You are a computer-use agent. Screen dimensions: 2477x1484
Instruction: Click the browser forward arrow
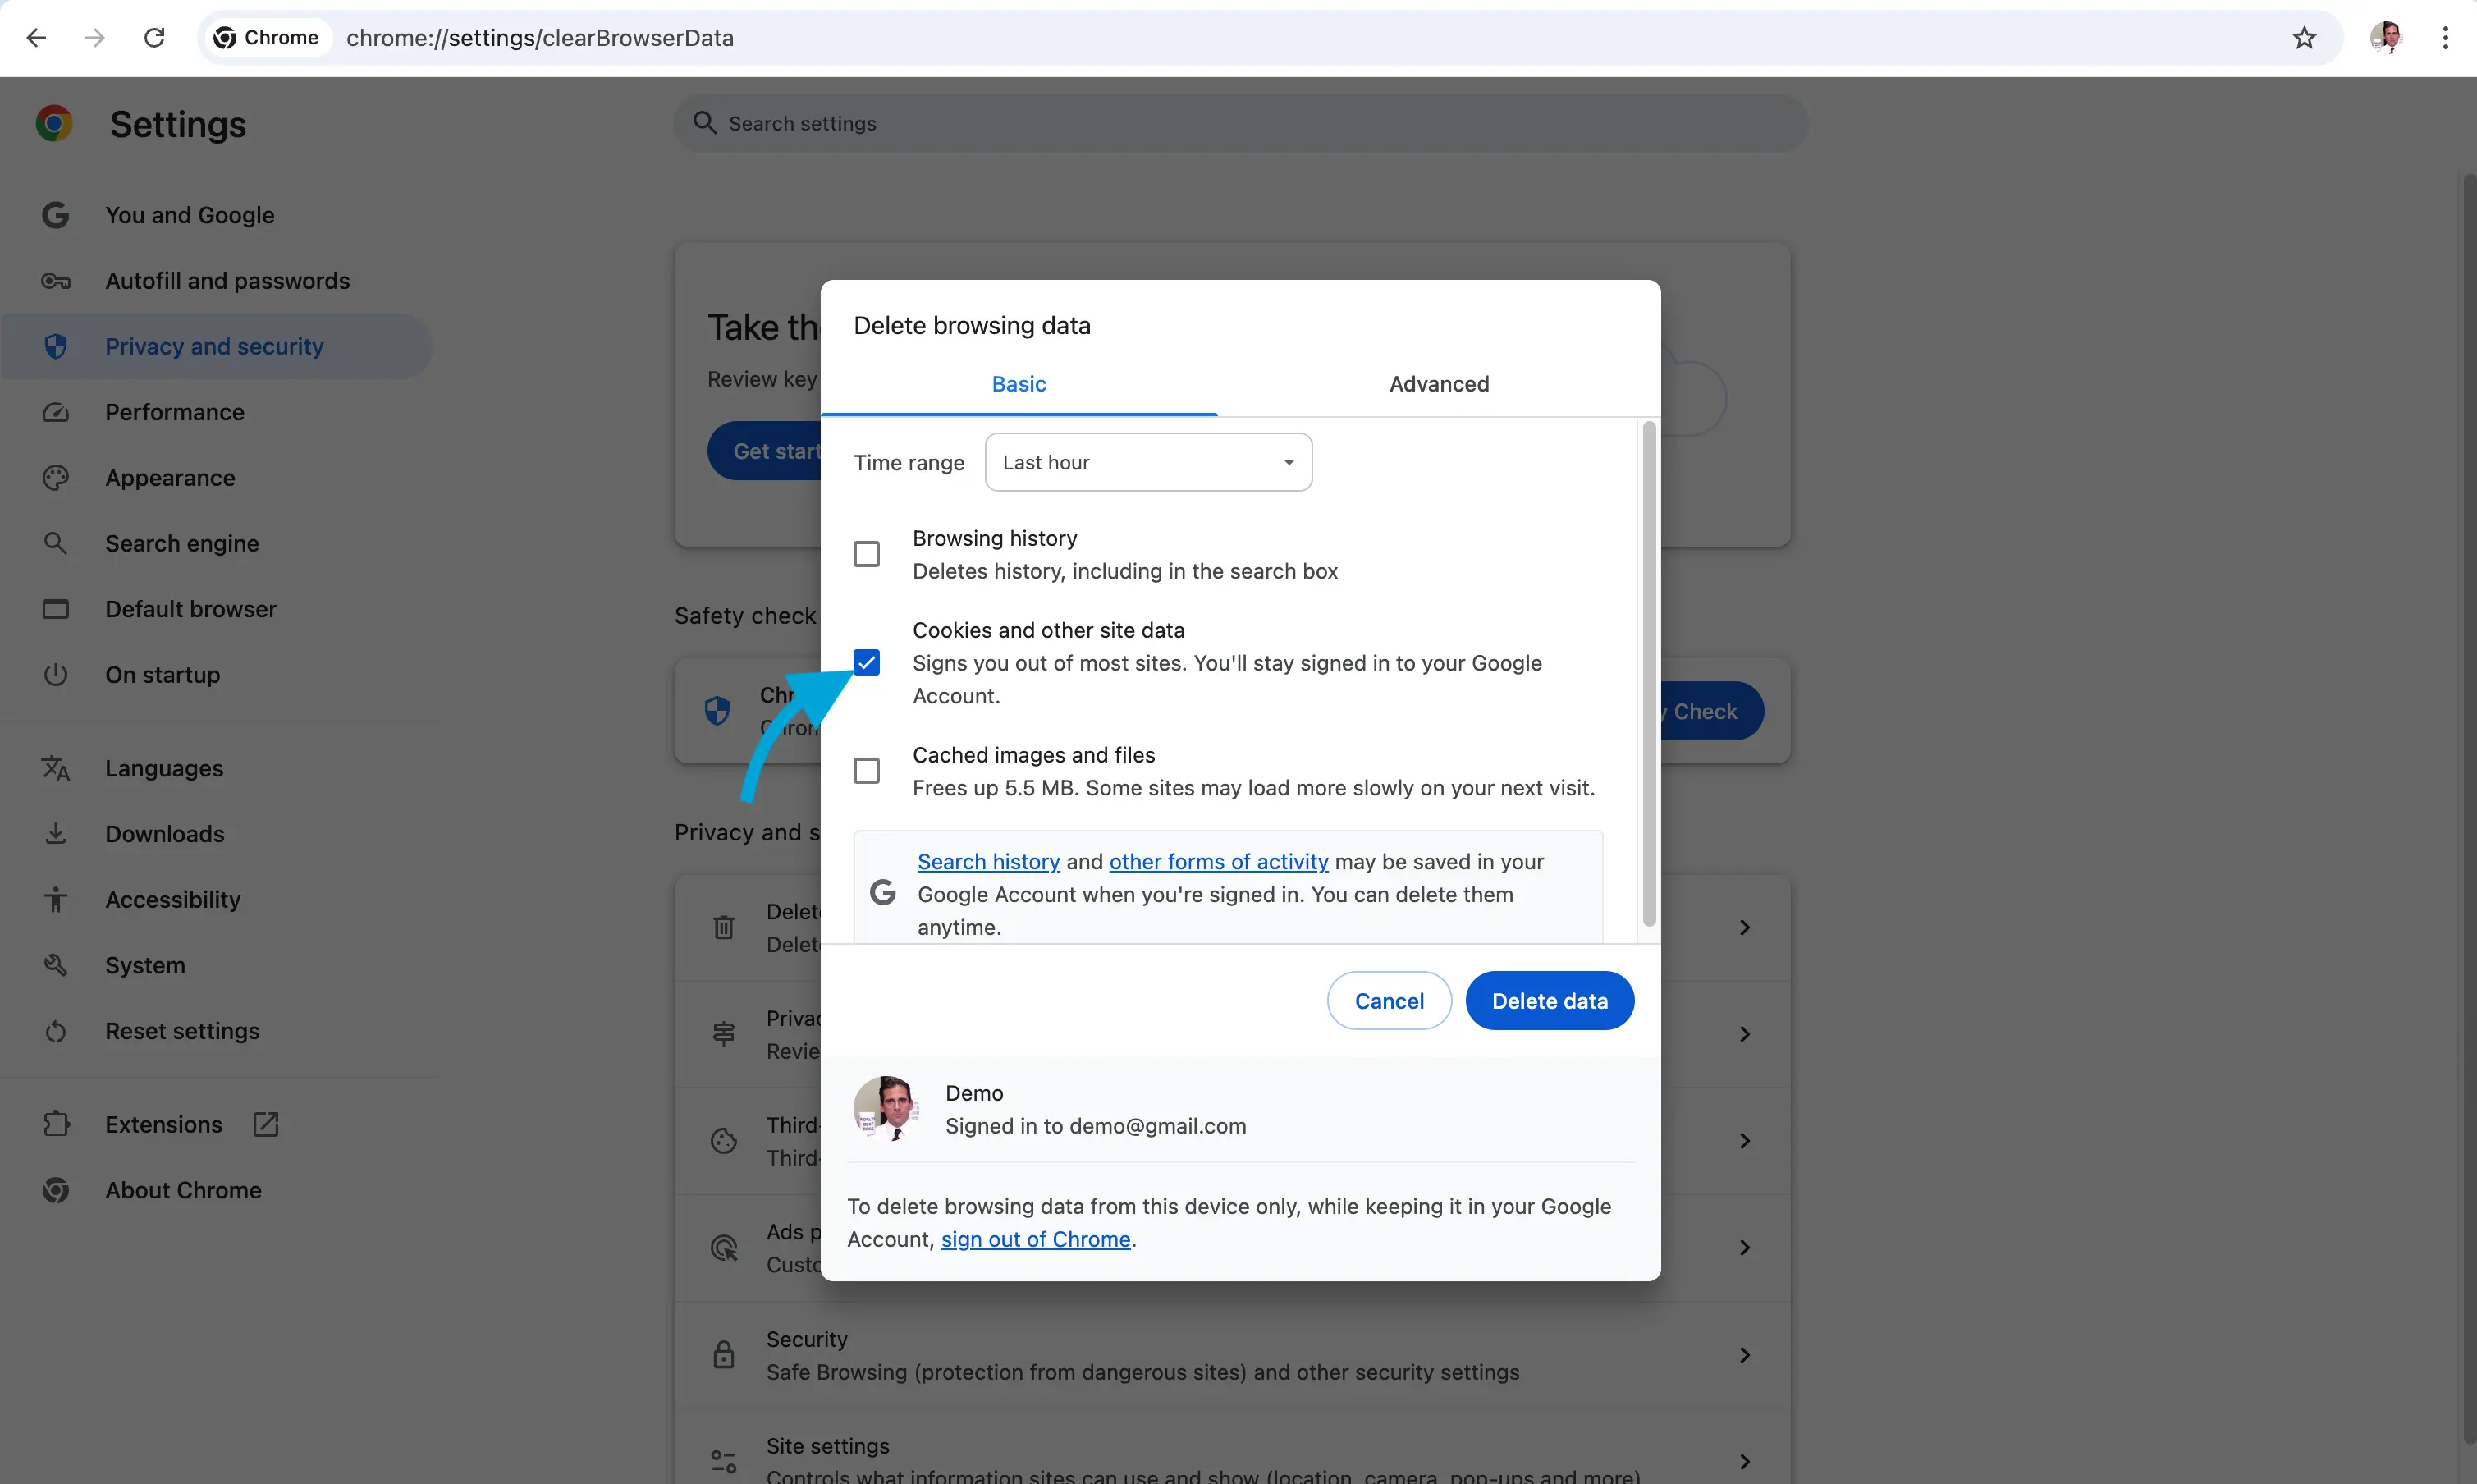tap(95, 38)
